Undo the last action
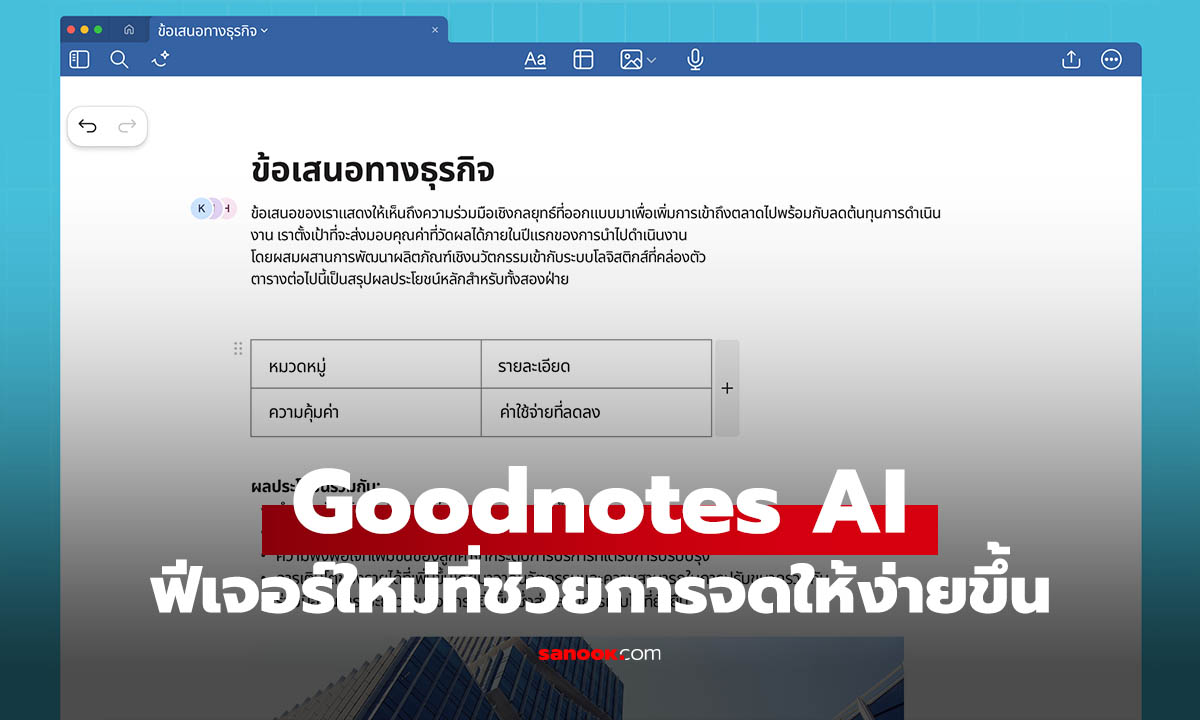1200x720 pixels. point(88,126)
